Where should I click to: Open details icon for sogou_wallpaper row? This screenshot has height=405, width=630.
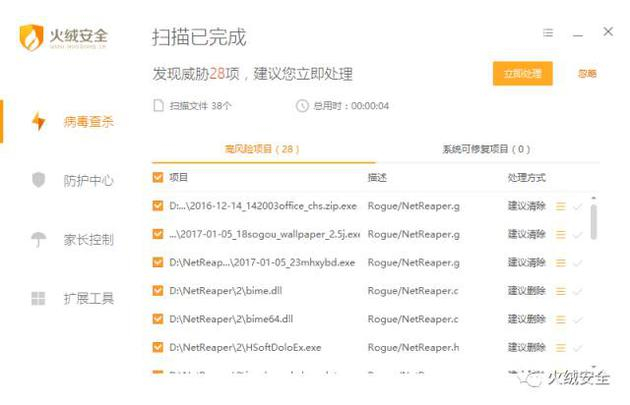point(560,235)
